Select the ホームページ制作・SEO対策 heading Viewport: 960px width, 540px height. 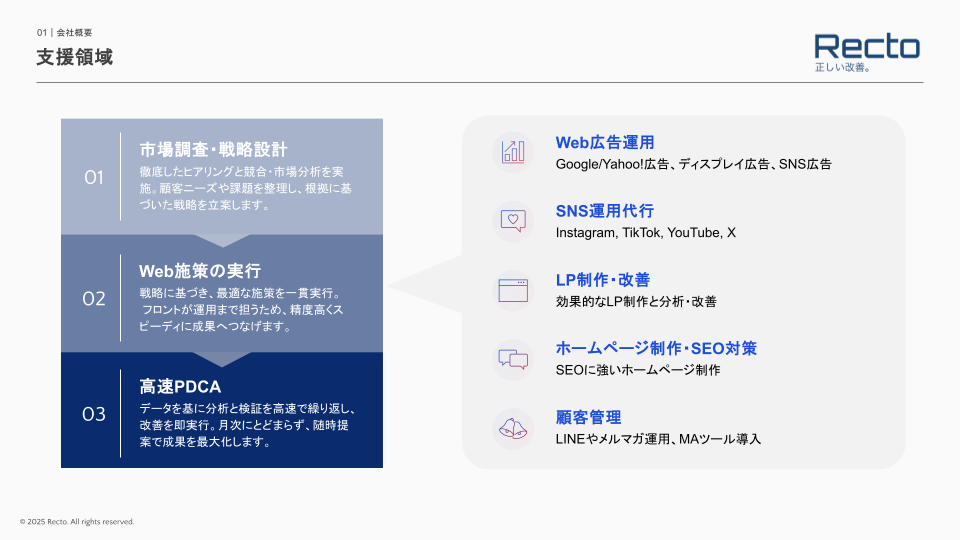(656, 348)
